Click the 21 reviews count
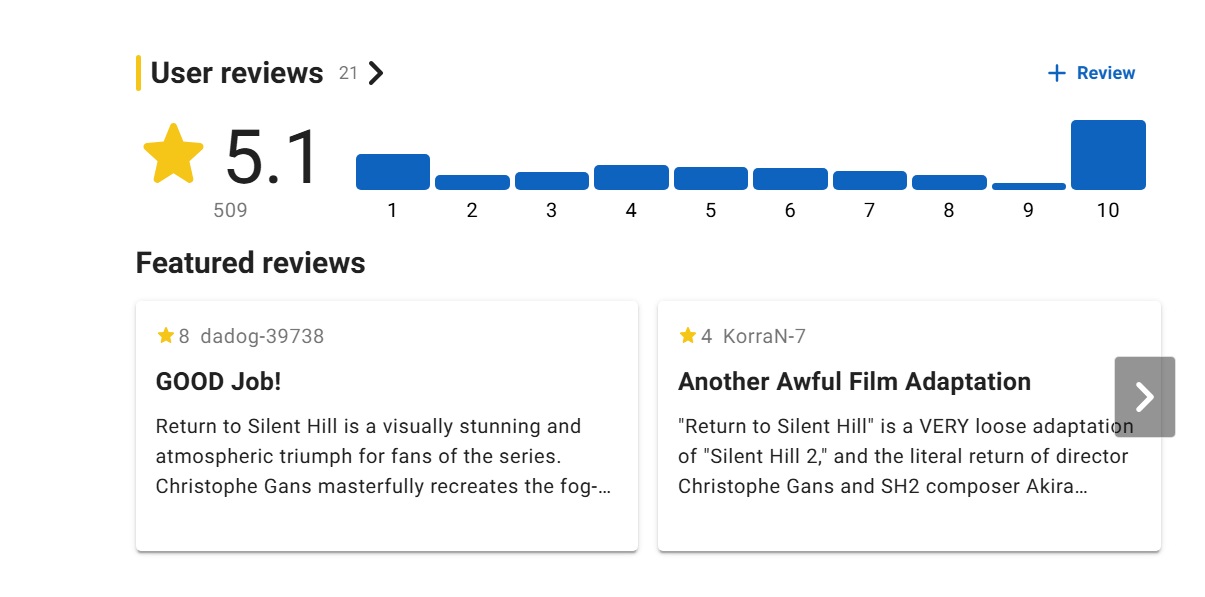Image resolution: width=1205 pixels, height=597 pixels. pyautogui.click(x=348, y=73)
